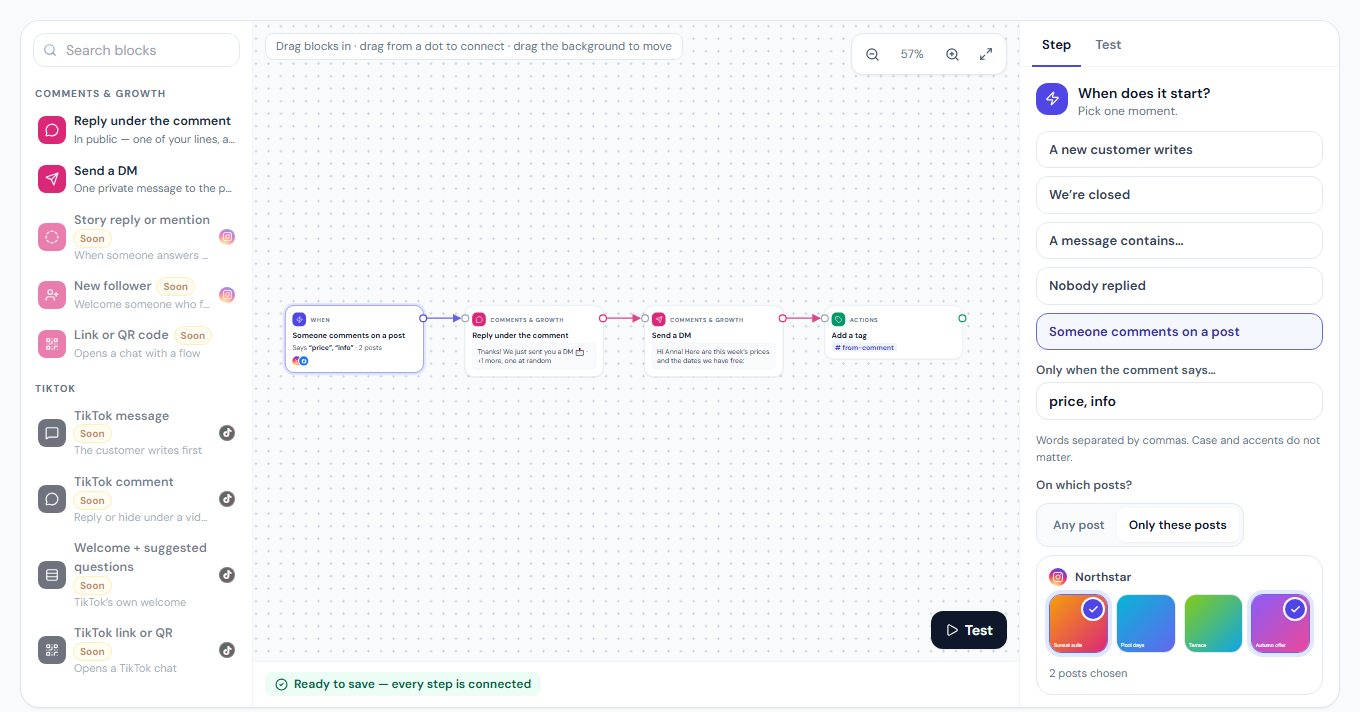Open the Test tab in right panel
Image resolution: width=1360 pixels, height=712 pixels.
pos(1108,45)
